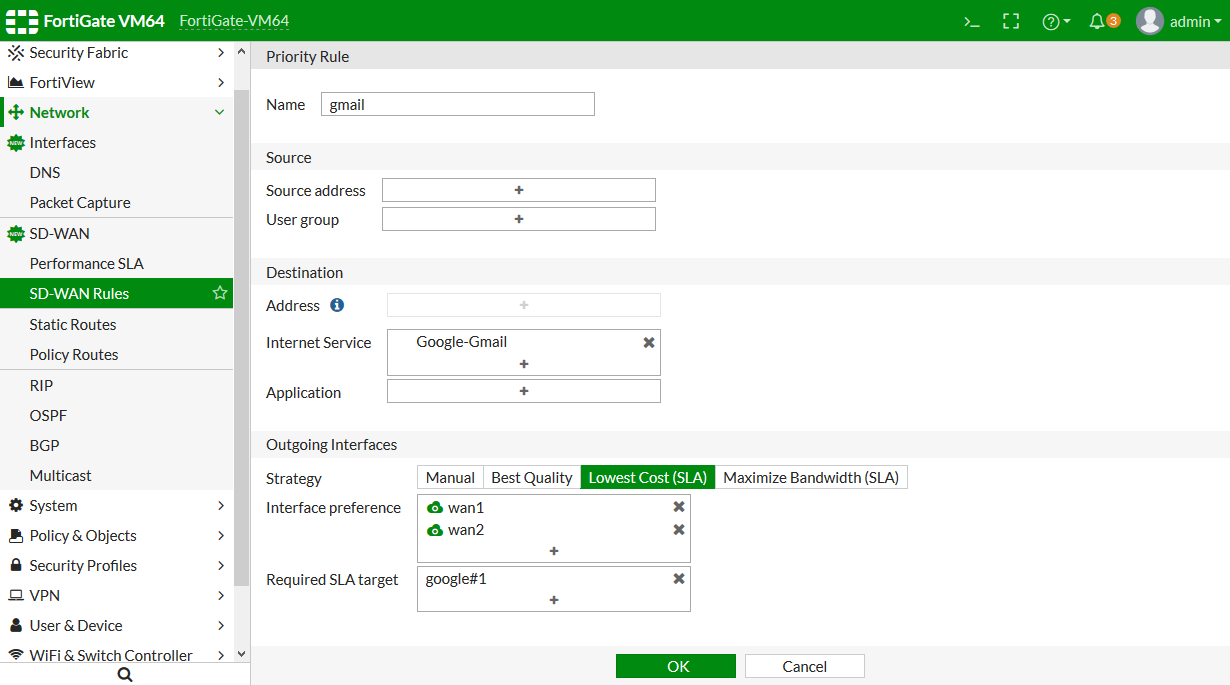This screenshot has width=1230, height=685.
Task: Choose Maximize Bandwidth (SLA) strategy
Action: coord(811,478)
